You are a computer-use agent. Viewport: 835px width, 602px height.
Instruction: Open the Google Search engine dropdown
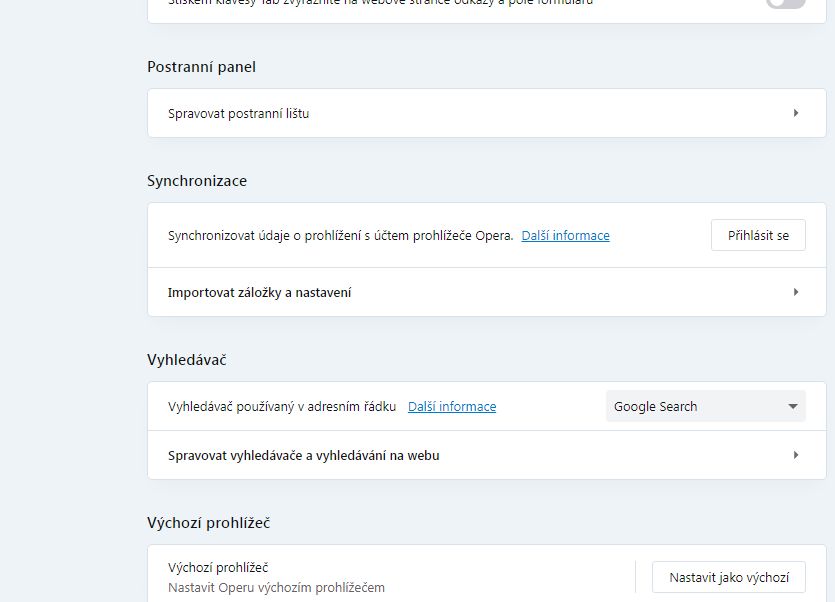point(705,406)
